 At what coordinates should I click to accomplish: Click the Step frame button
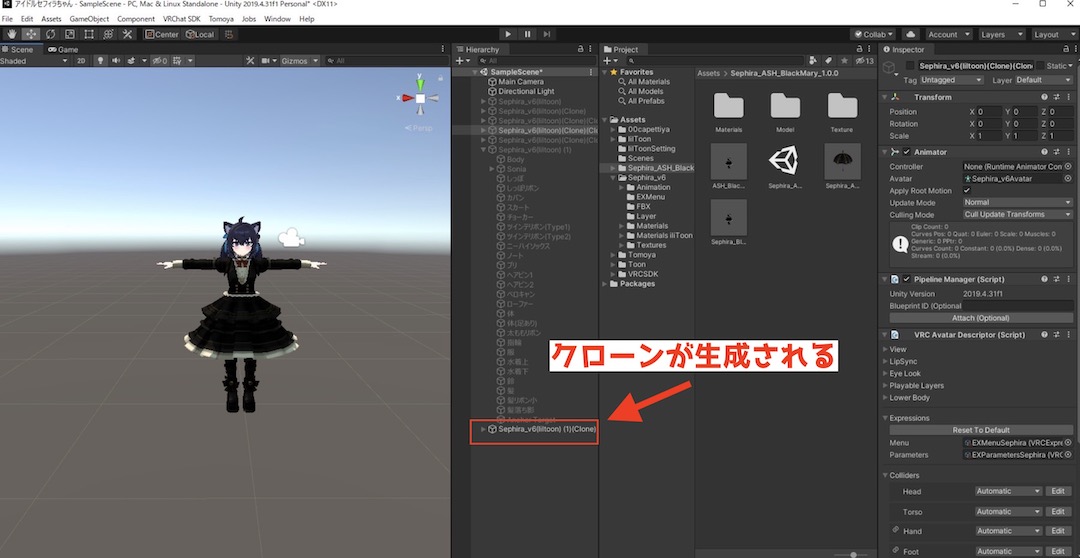tap(547, 34)
